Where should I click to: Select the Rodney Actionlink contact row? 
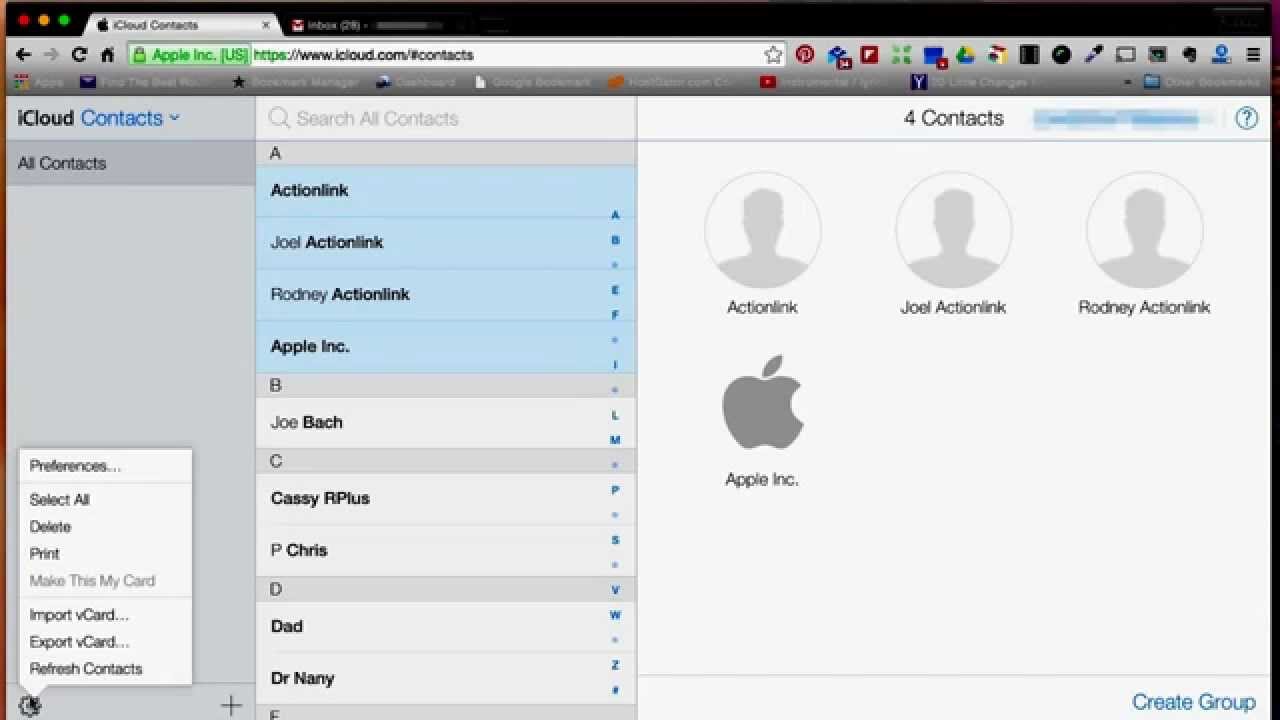(x=446, y=294)
